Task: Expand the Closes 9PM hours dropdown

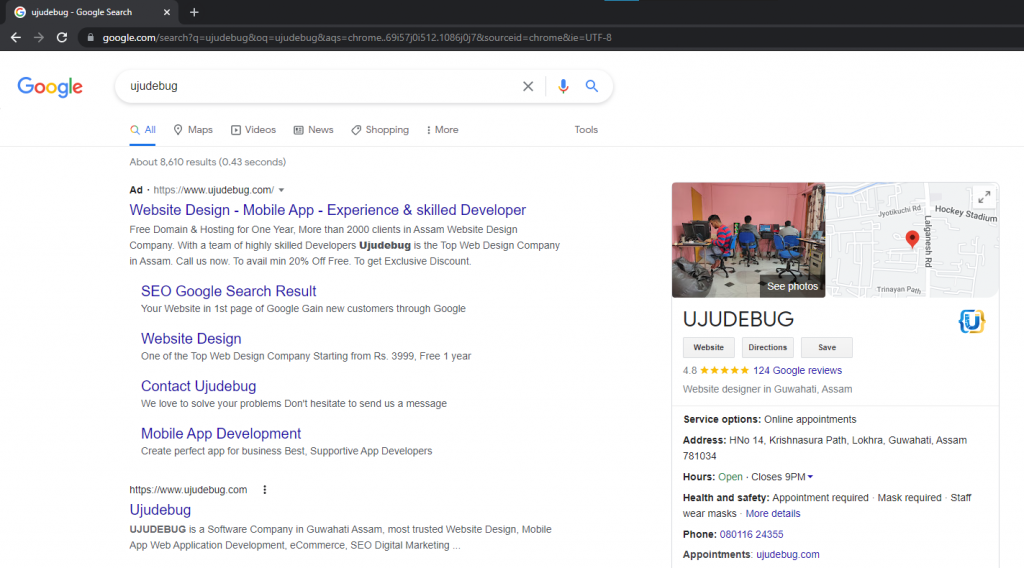Action: point(810,477)
